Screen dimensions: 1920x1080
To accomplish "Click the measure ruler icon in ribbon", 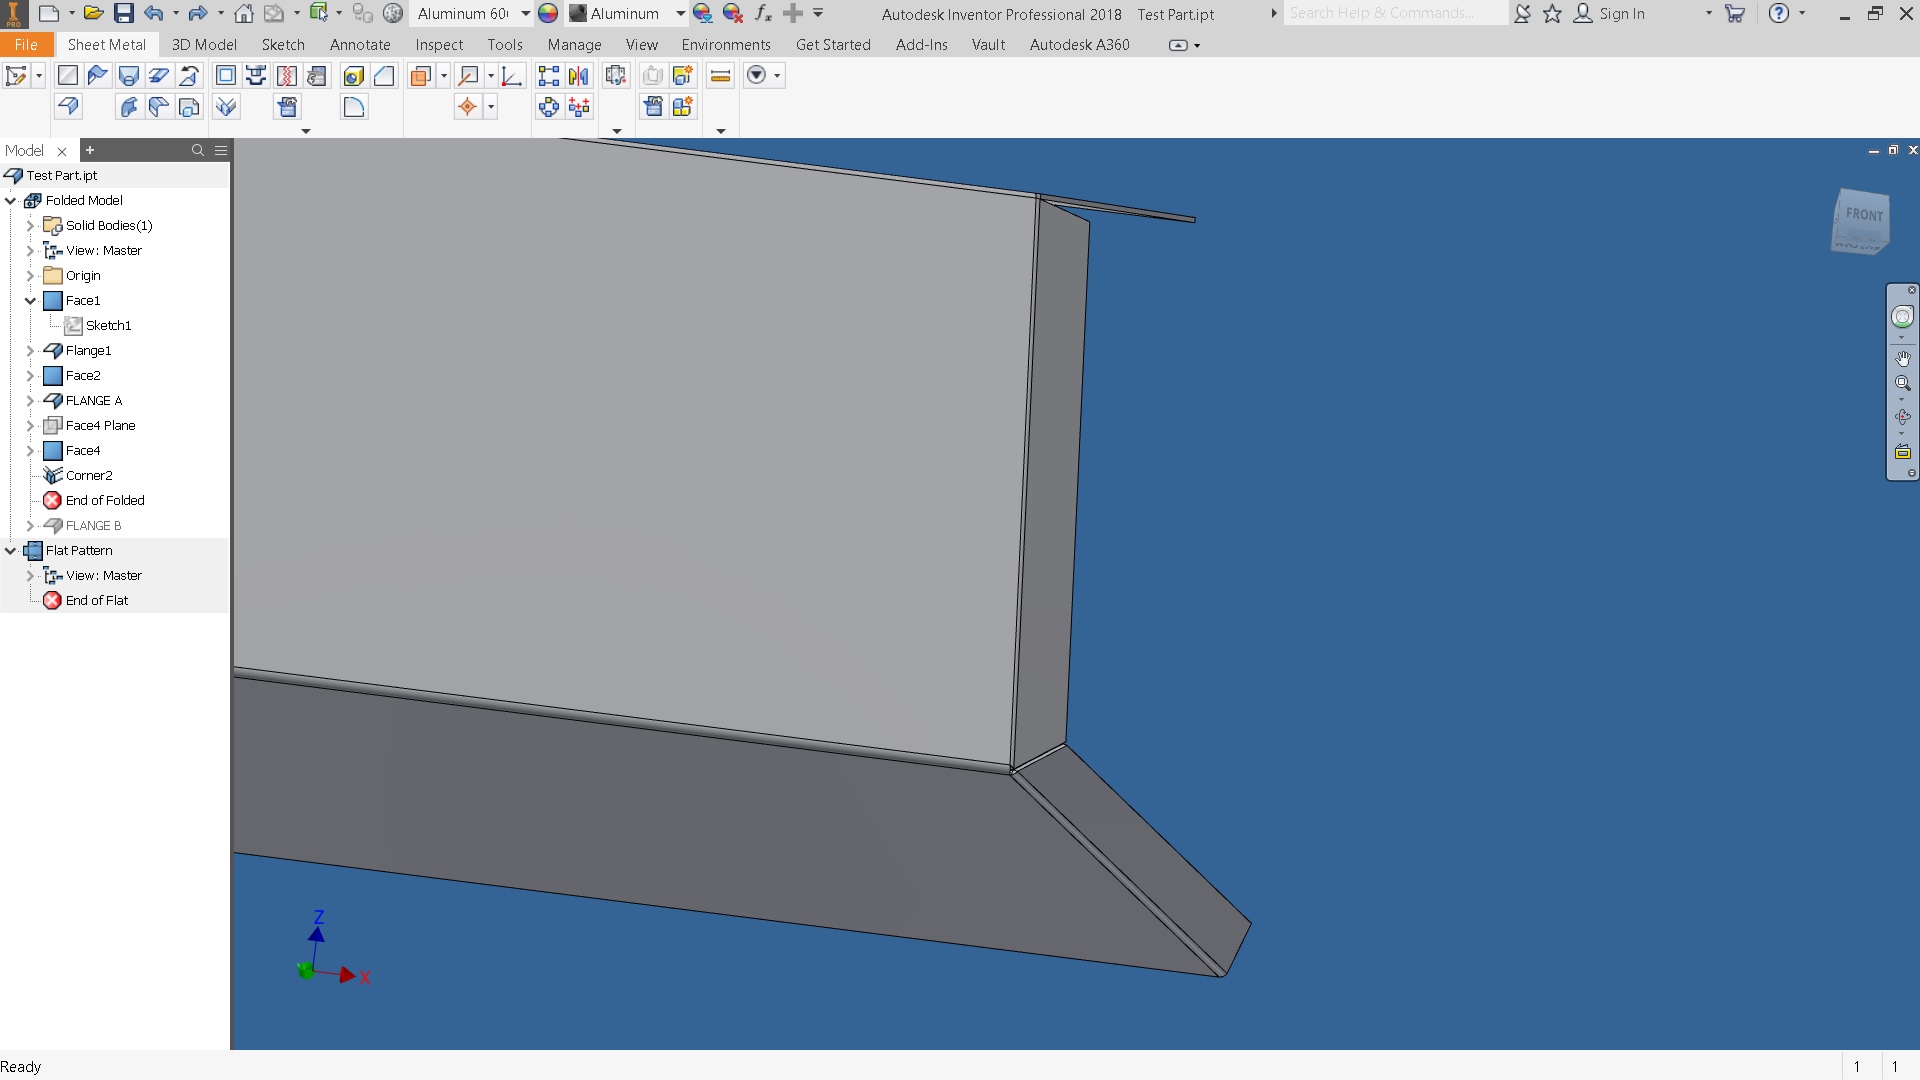I will tap(720, 76).
